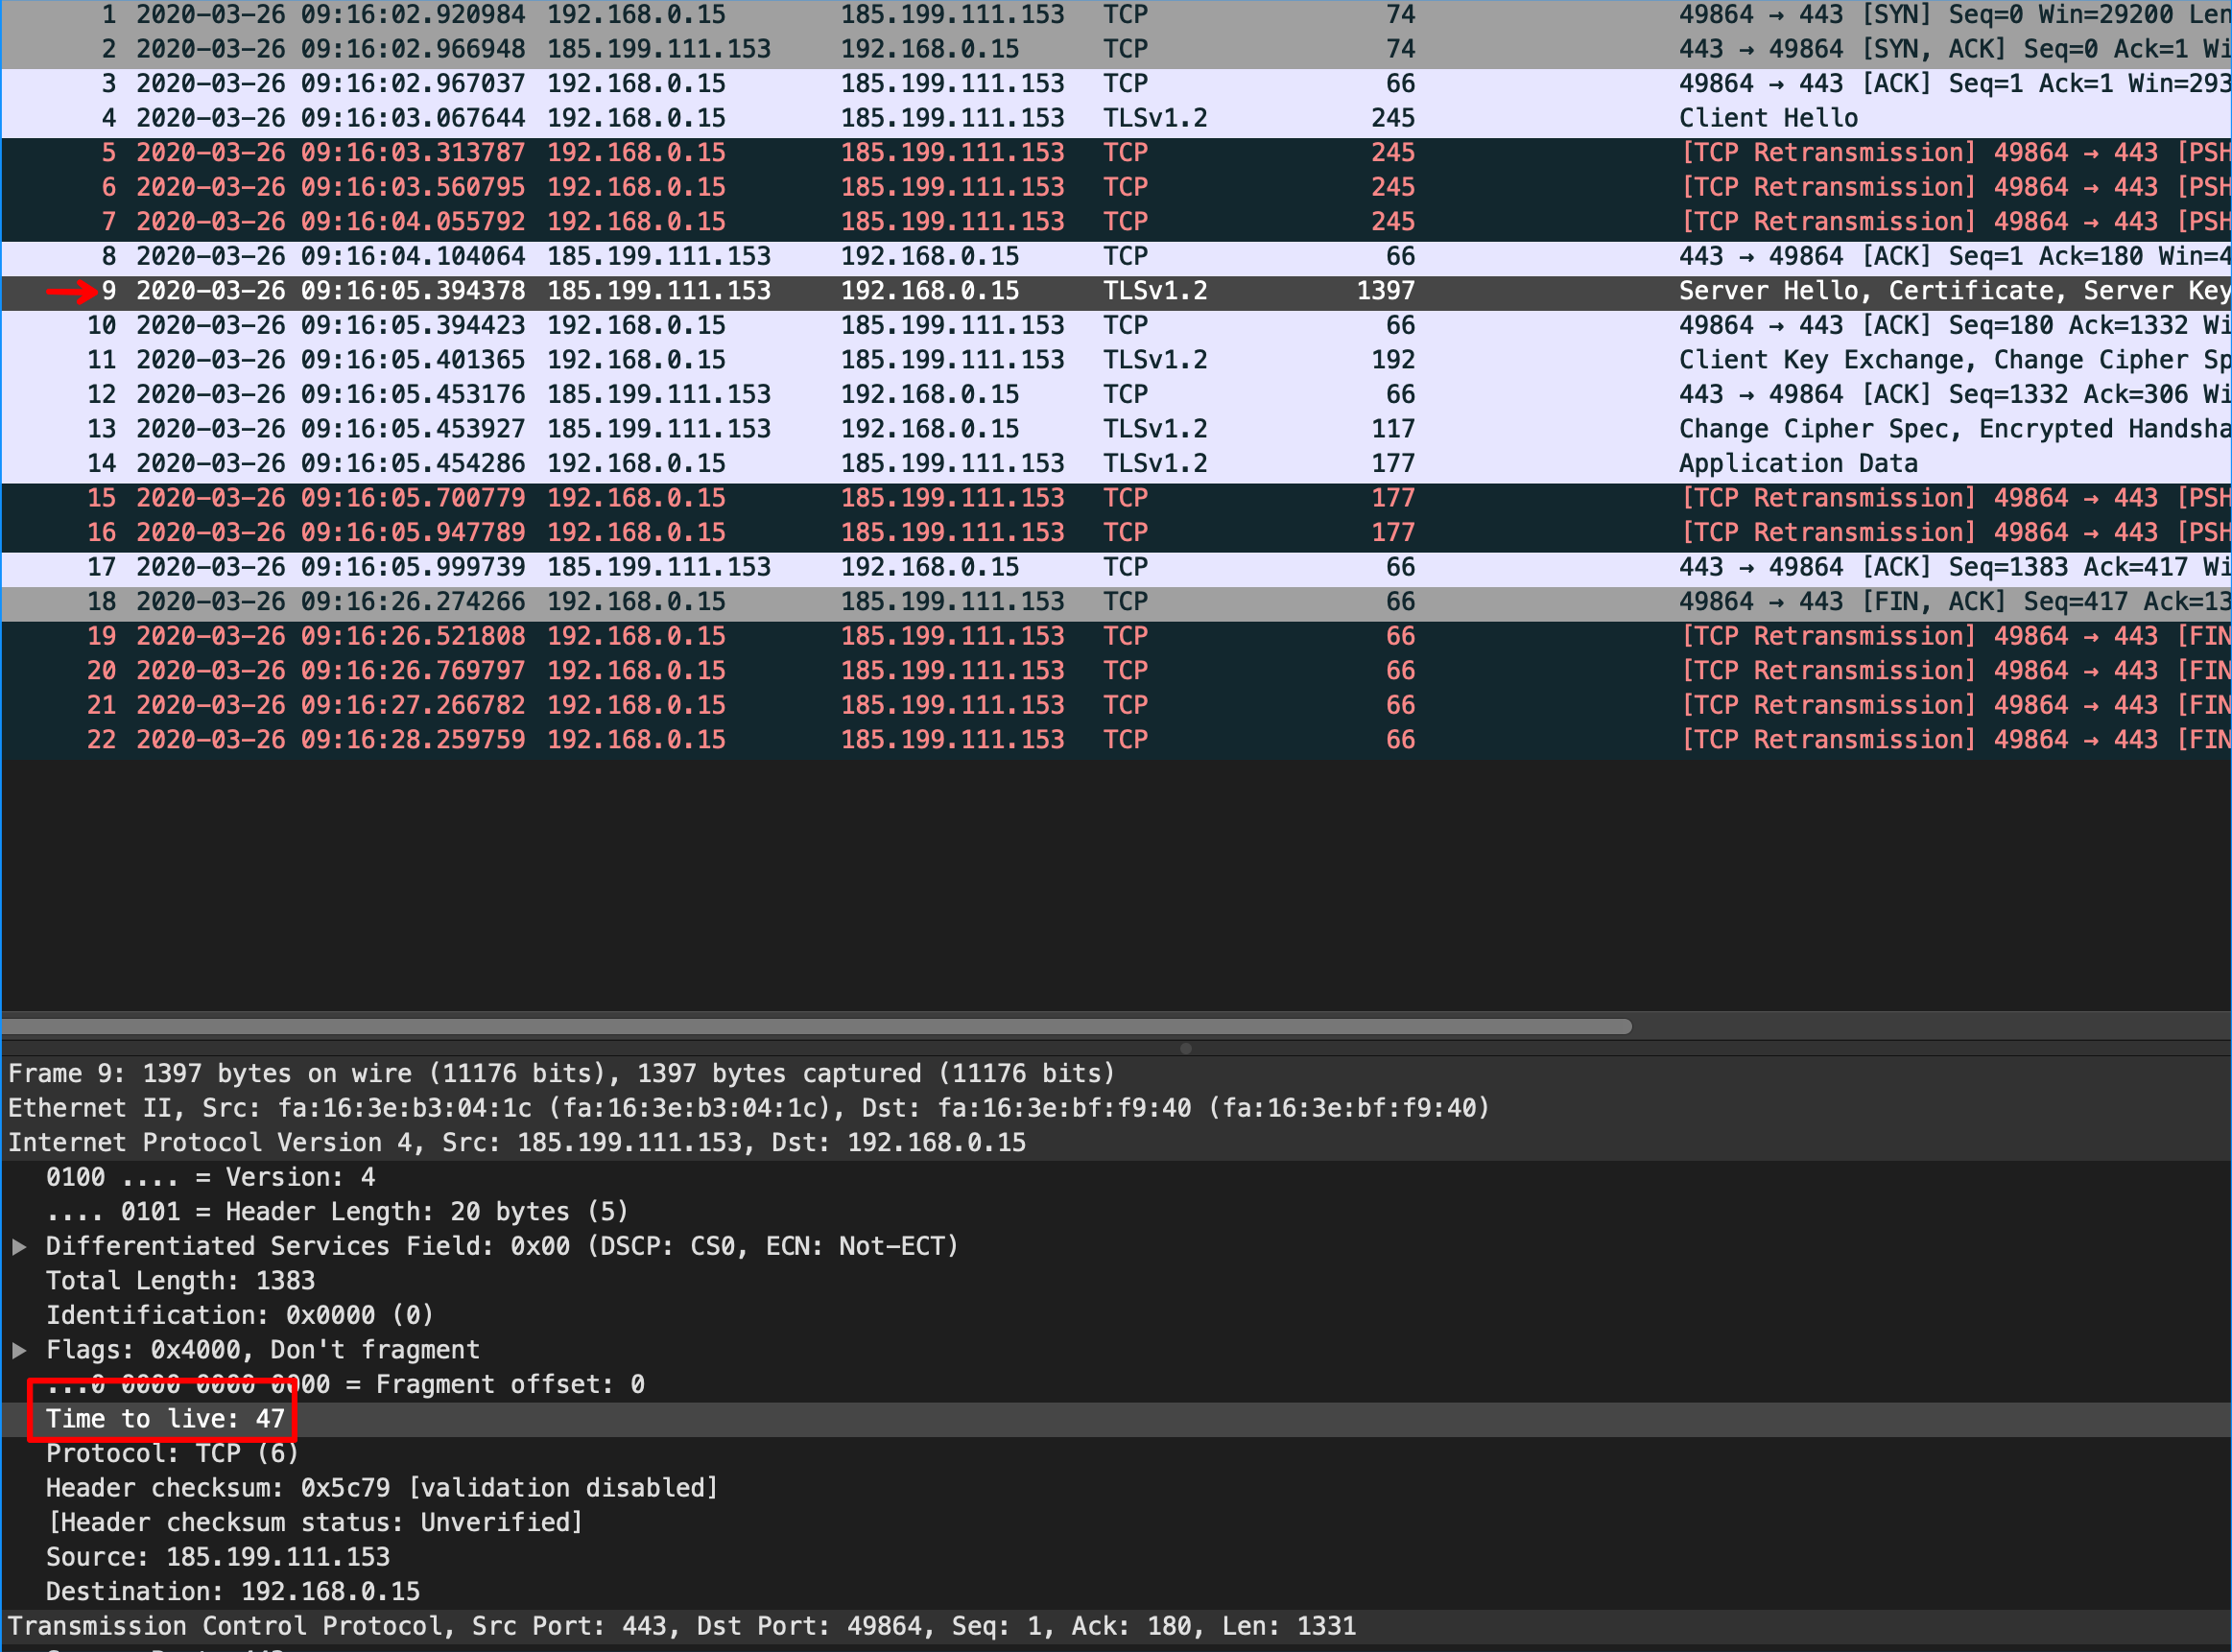Viewport: 2232px width, 1652px height.
Task: Click the Time to live: 47 field
Action: point(166,1419)
